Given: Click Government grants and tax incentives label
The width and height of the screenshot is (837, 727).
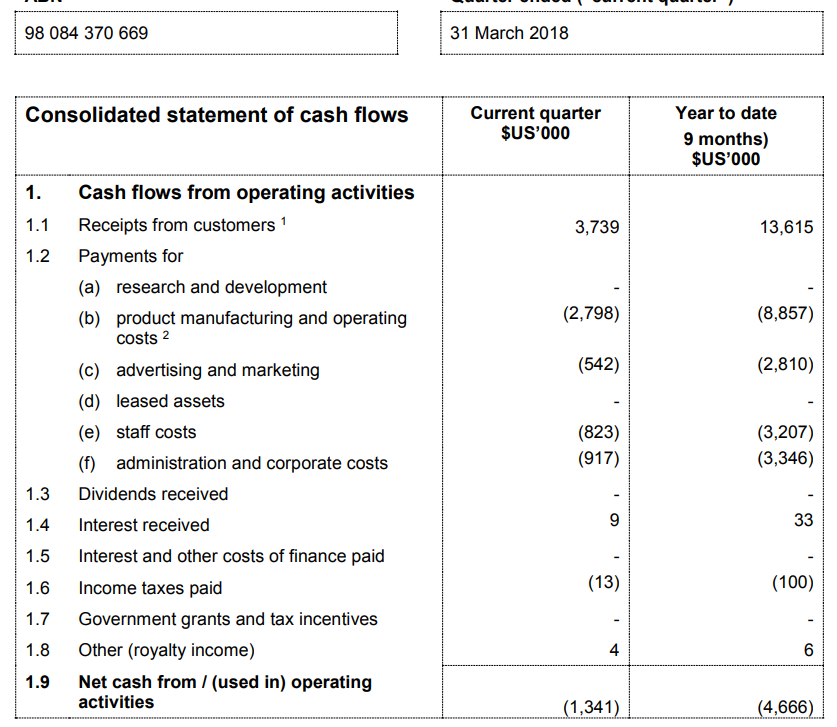Looking at the screenshot, I should click(228, 619).
